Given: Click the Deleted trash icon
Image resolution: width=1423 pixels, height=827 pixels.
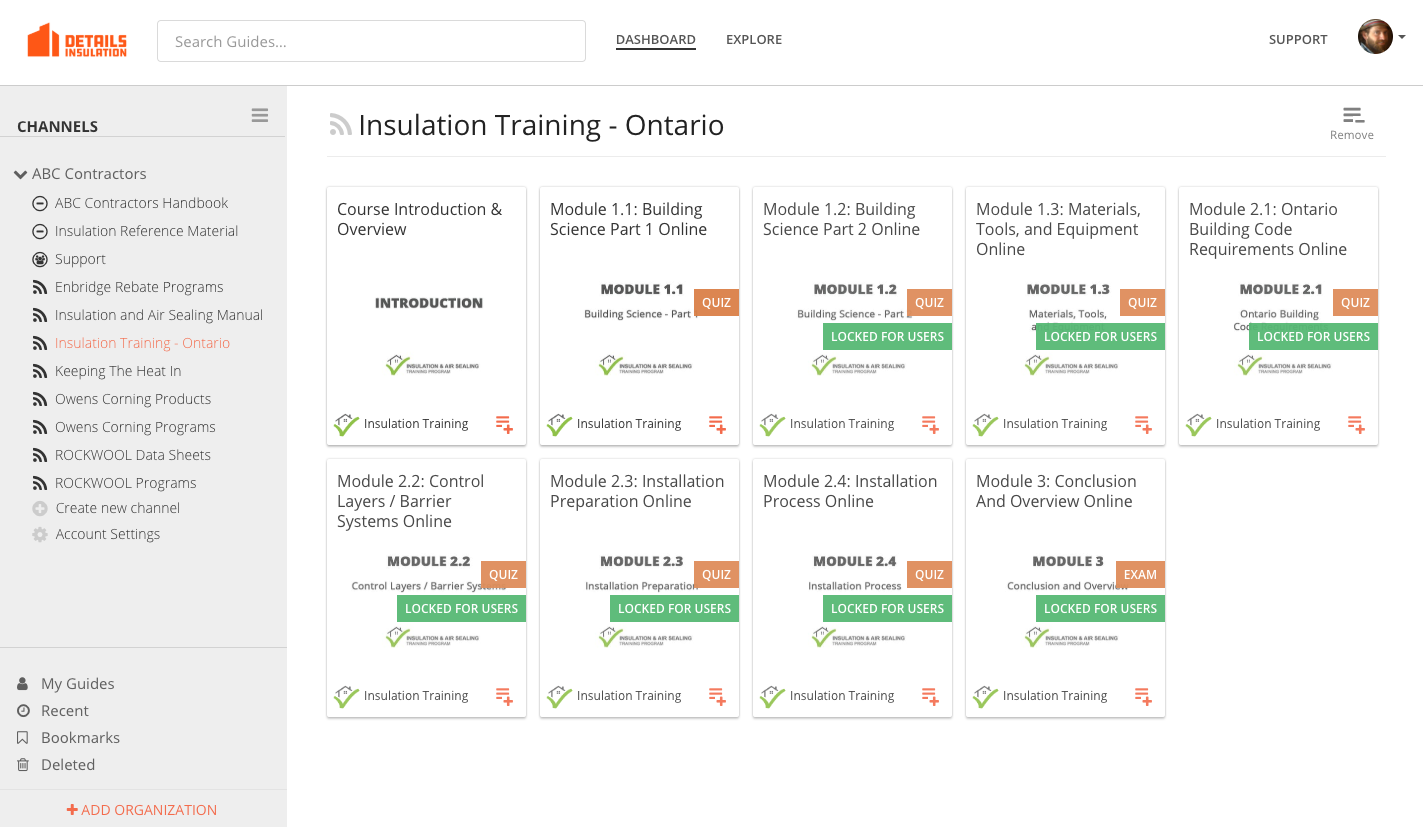Looking at the screenshot, I should click(x=23, y=765).
